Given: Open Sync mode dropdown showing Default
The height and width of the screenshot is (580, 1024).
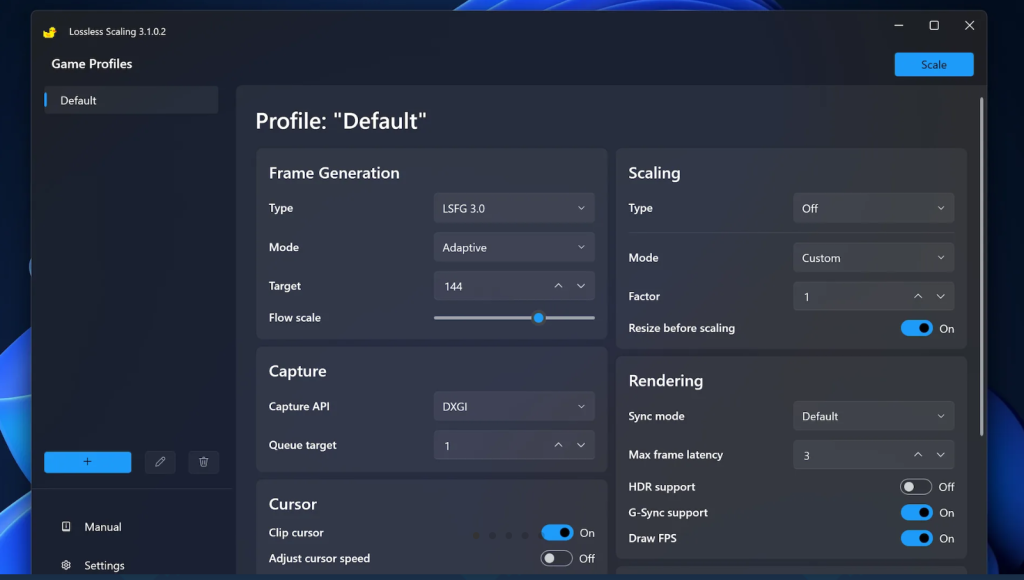Looking at the screenshot, I should coord(873,416).
